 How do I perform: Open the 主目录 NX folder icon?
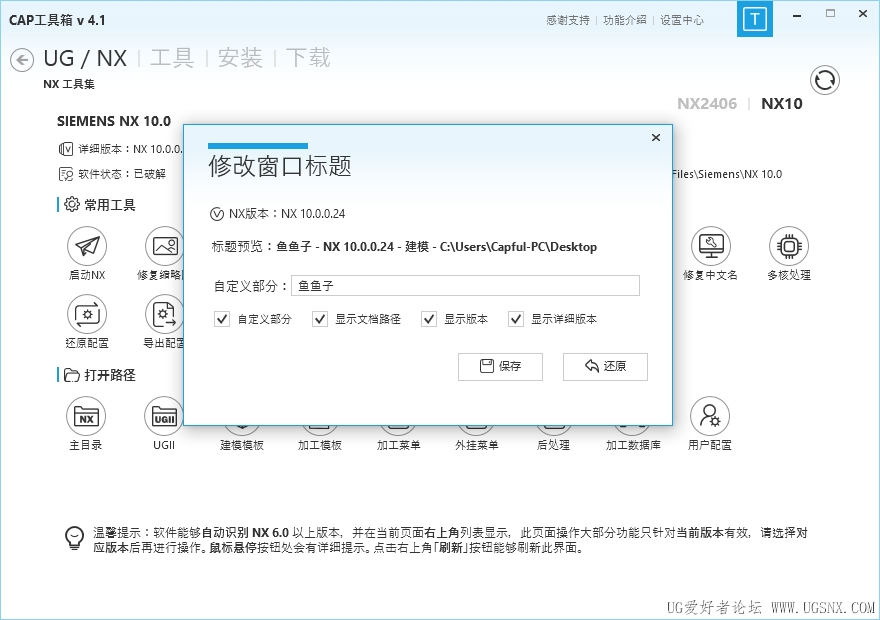coord(86,416)
